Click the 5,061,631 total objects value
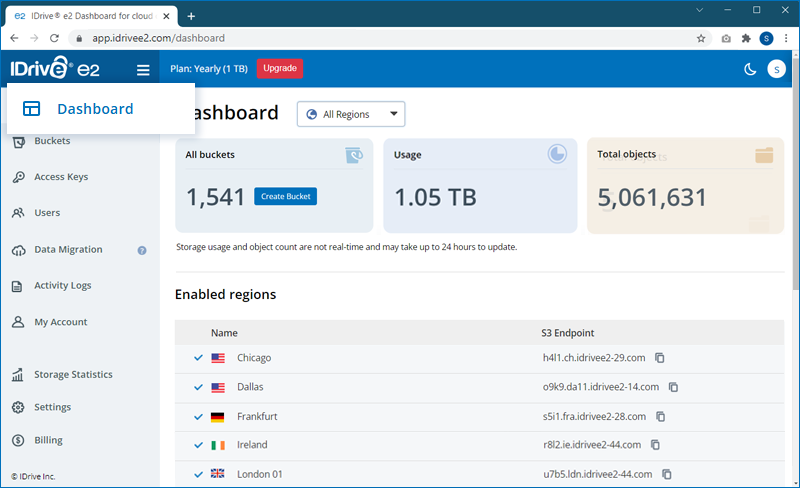The width and height of the screenshot is (800, 488). tap(652, 198)
